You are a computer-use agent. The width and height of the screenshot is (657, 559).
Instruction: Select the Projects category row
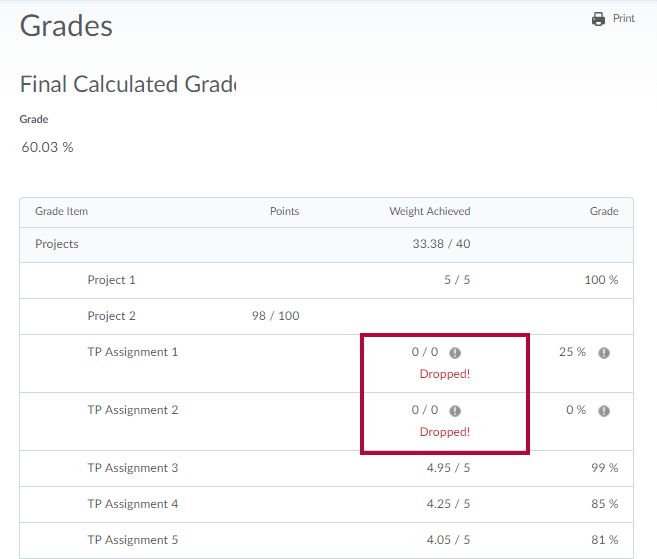tap(326, 245)
